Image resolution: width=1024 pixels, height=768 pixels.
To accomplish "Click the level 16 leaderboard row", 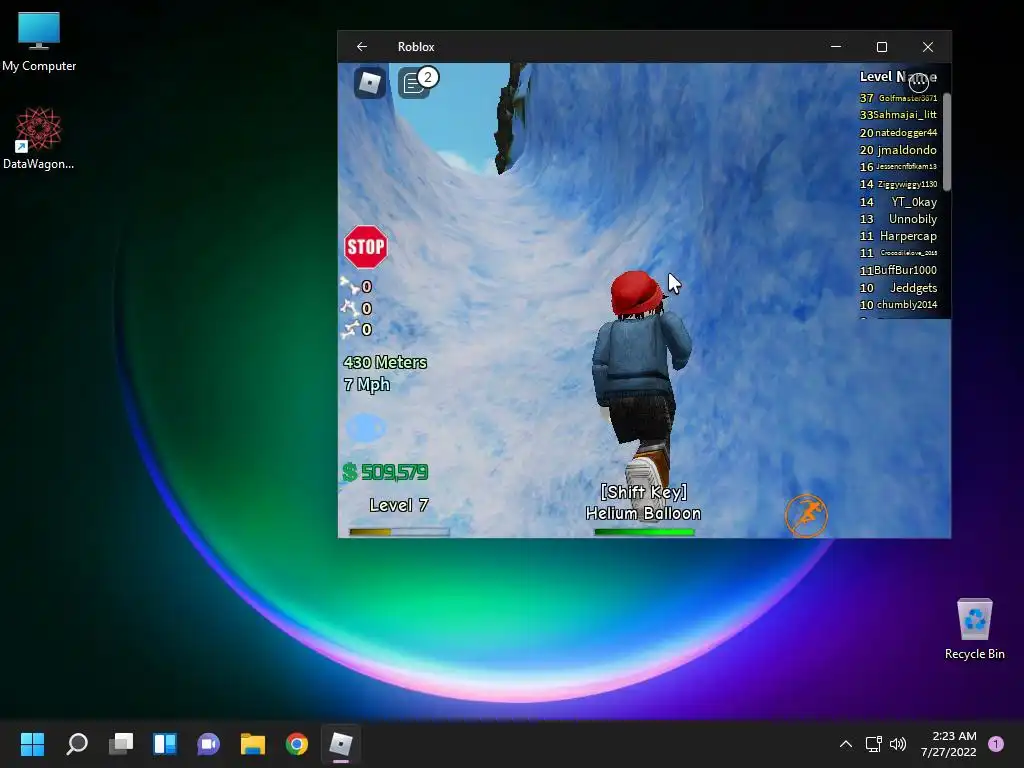I will pyautogui.click(x=898, y=167).
